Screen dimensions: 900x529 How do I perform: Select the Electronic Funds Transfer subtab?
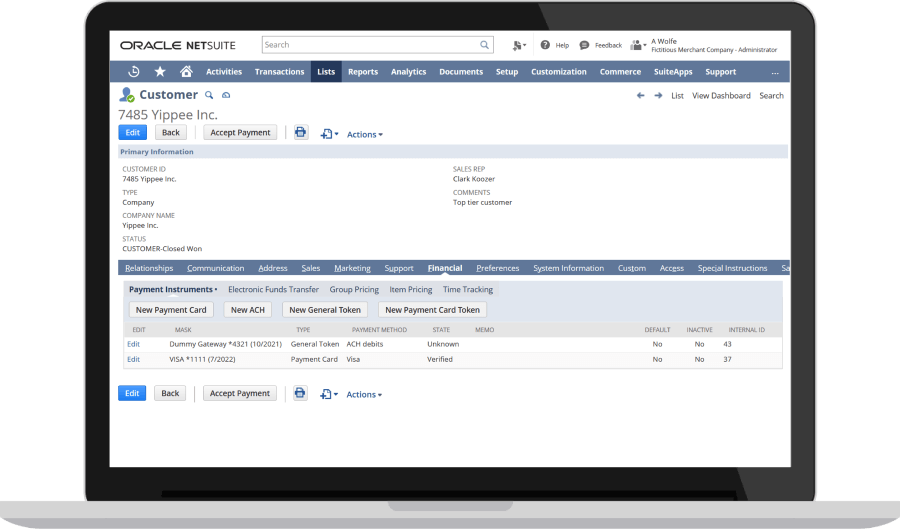click(x=273, y=289)
